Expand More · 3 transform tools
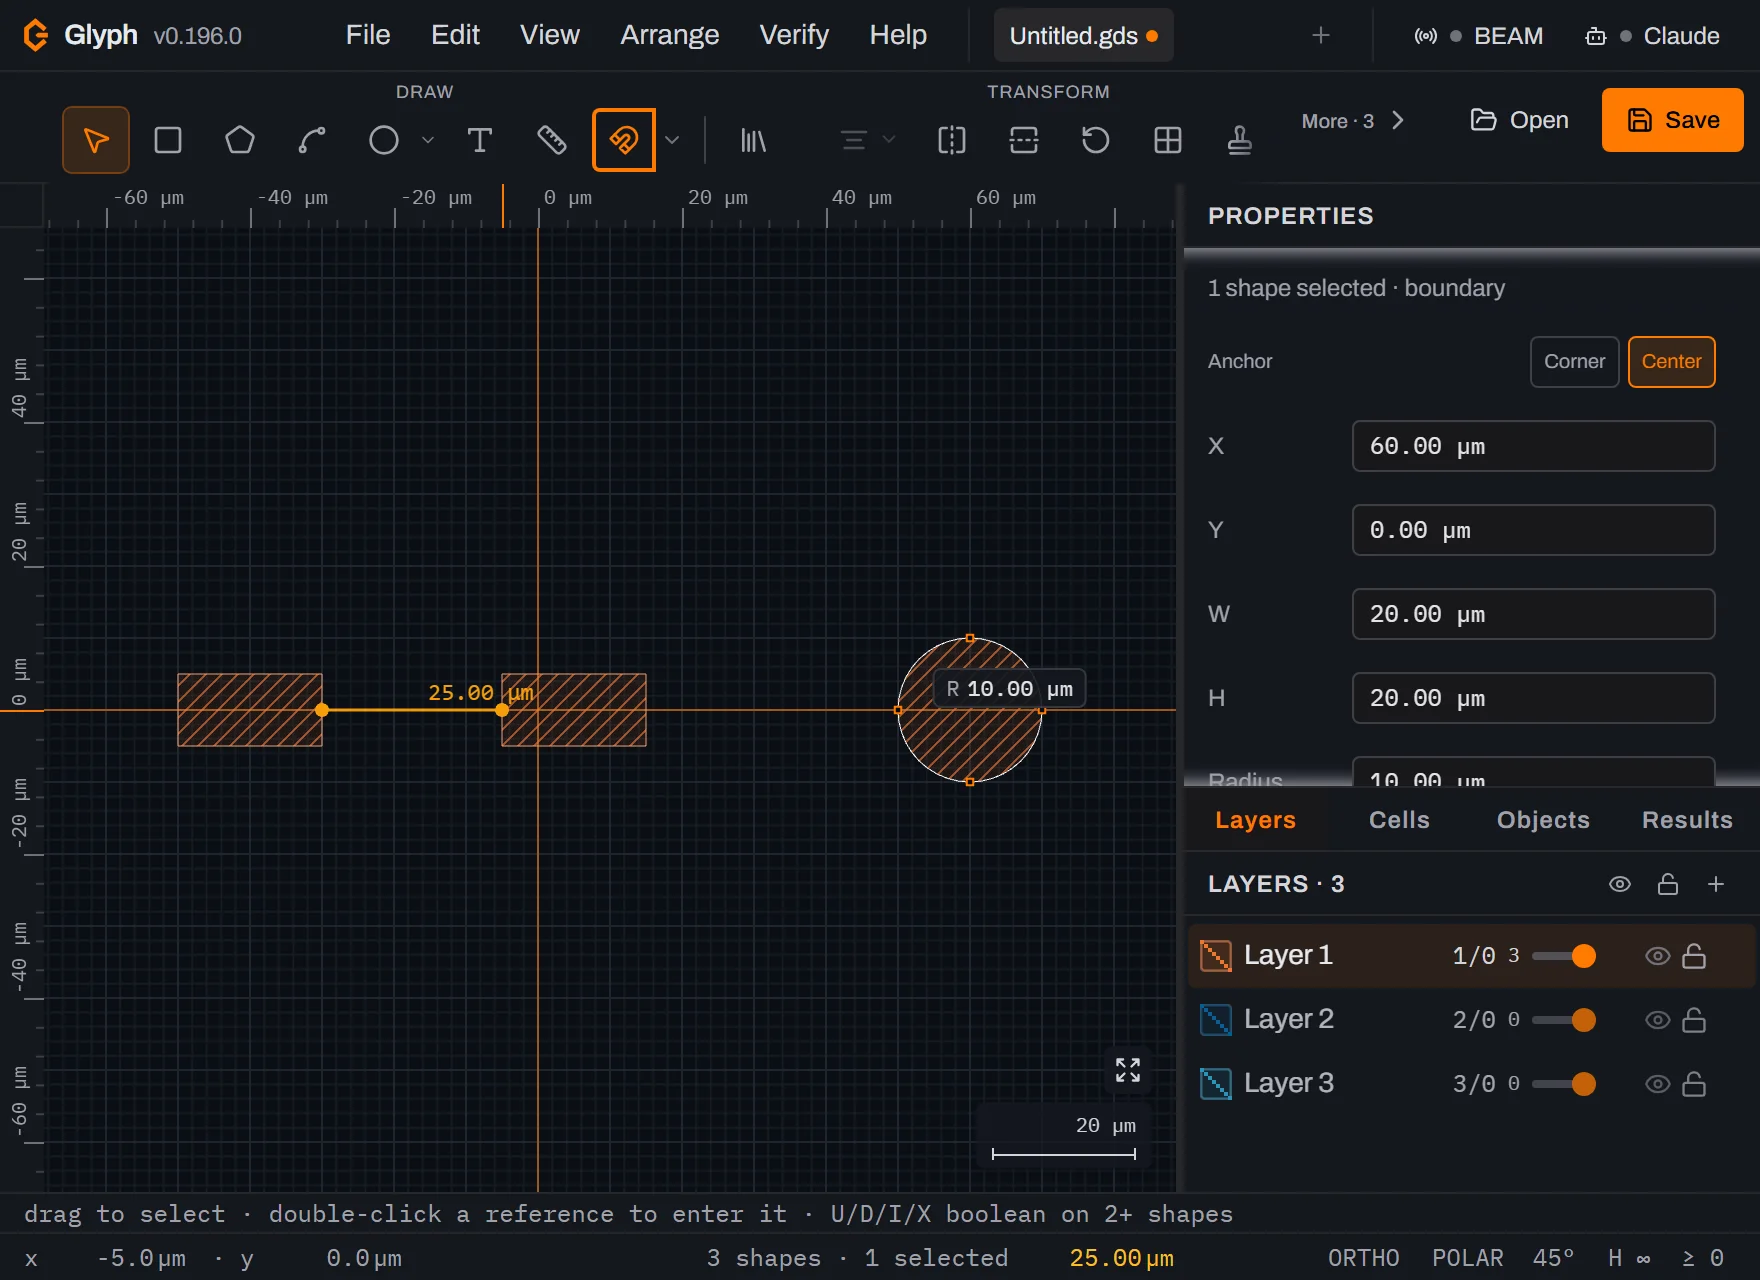This screenshot has height=1280, width=1760. [x=1353, y=121]
